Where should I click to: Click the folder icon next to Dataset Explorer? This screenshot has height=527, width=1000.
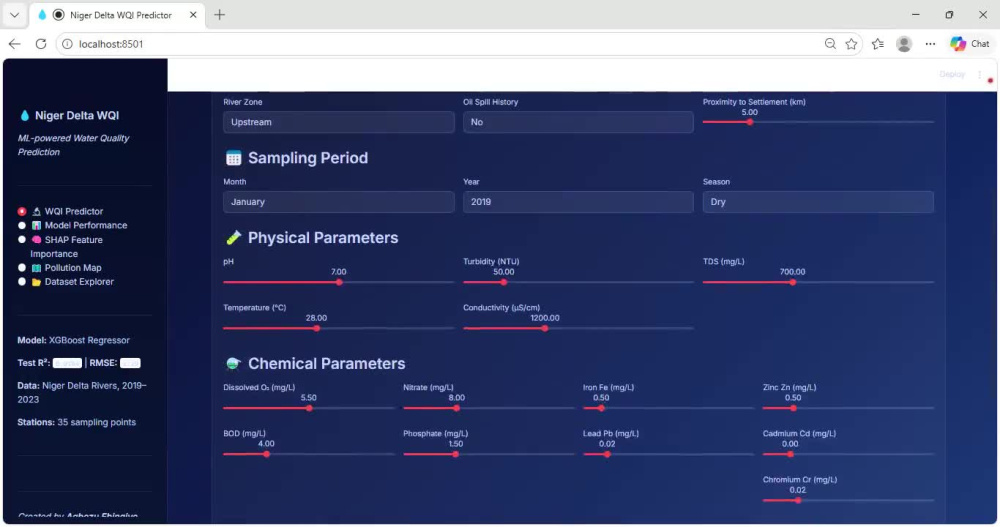click(36, 281)
